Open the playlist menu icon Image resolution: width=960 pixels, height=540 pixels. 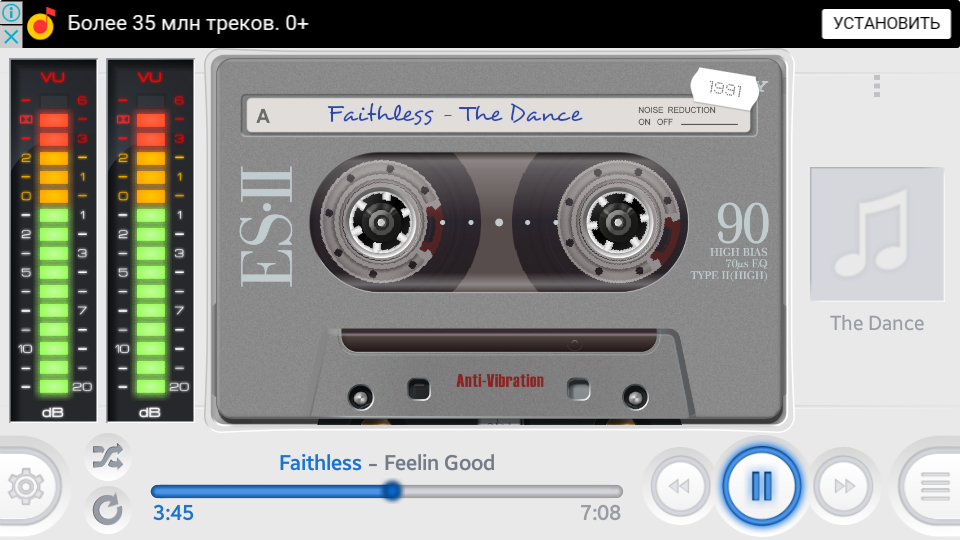point(934,487)
